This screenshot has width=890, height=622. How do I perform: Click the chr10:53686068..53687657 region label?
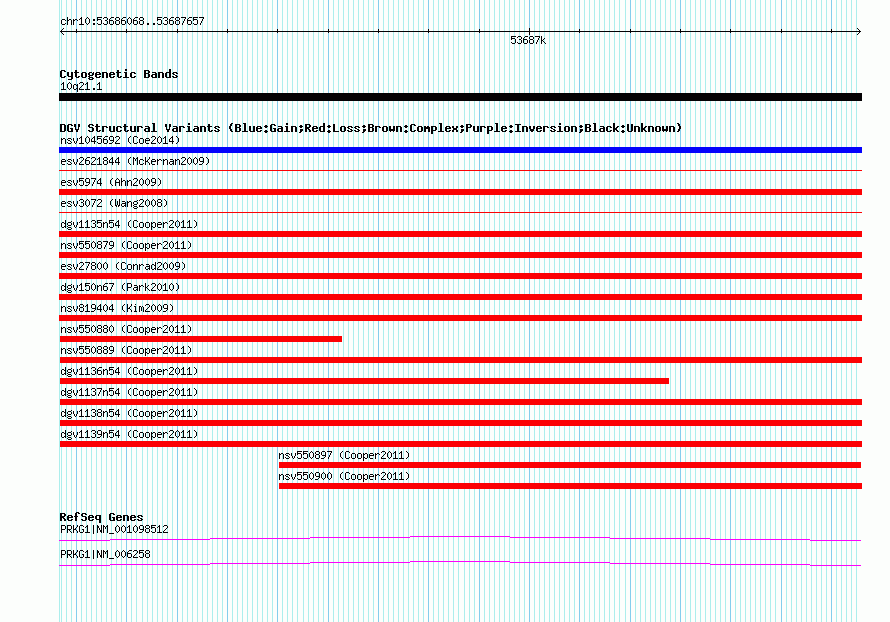click(132, 21)
